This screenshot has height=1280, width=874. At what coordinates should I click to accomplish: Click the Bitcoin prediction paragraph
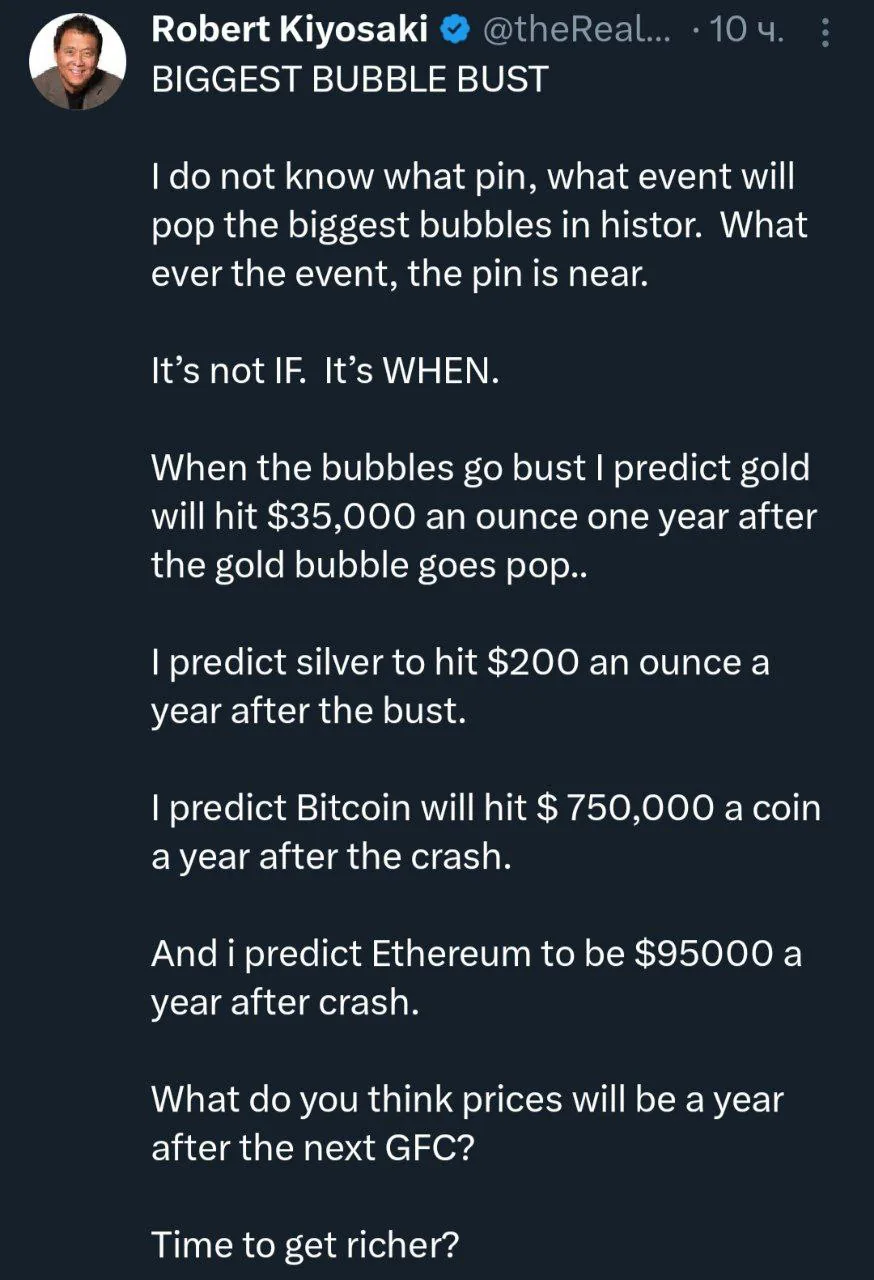(485, 832)
